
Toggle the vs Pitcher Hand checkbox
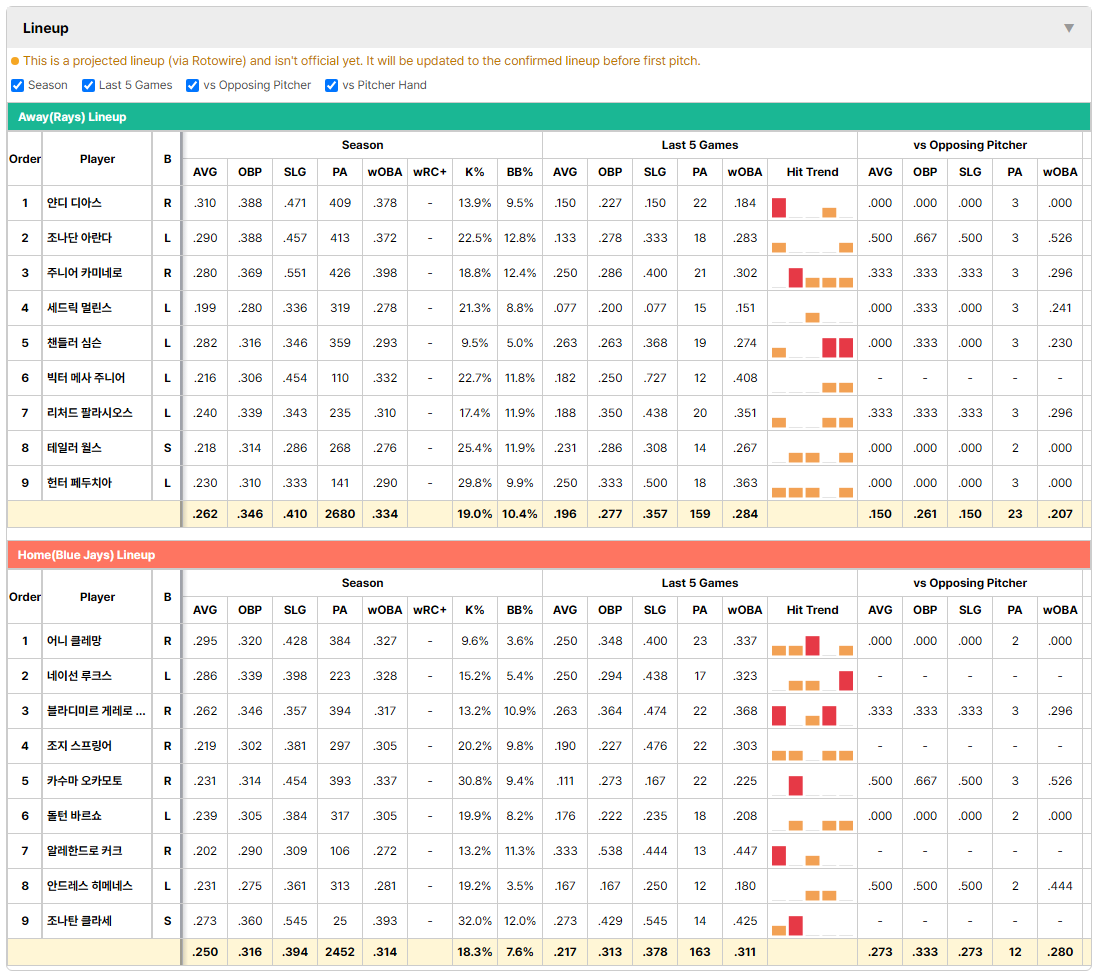tap(331, 85)
